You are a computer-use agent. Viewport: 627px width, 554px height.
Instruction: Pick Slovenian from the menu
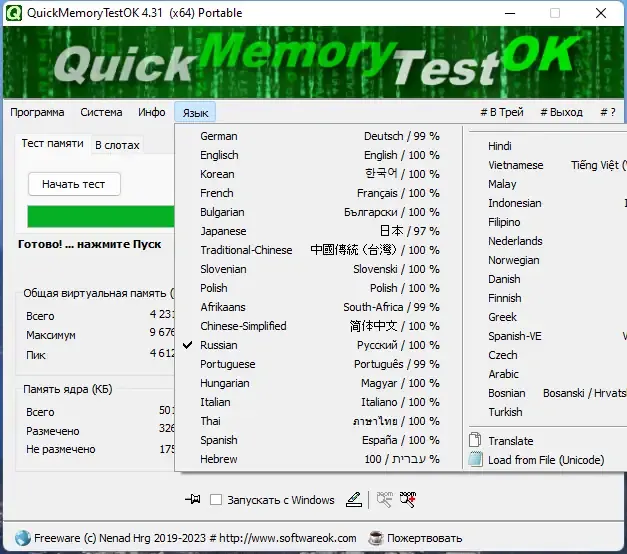coord(319,269)
